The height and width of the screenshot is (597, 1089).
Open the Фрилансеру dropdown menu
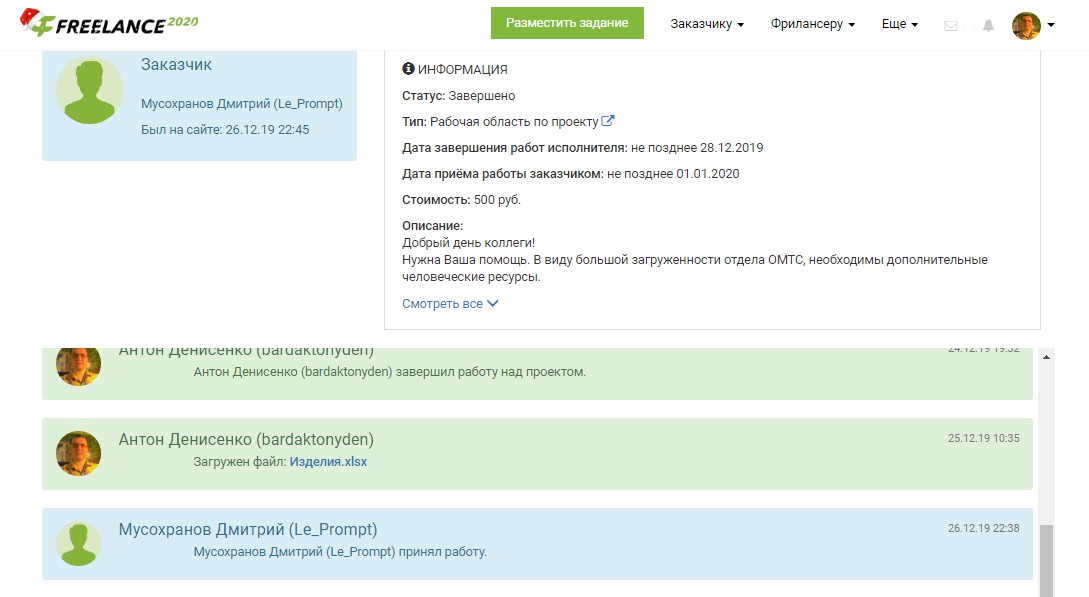(812, 24)
